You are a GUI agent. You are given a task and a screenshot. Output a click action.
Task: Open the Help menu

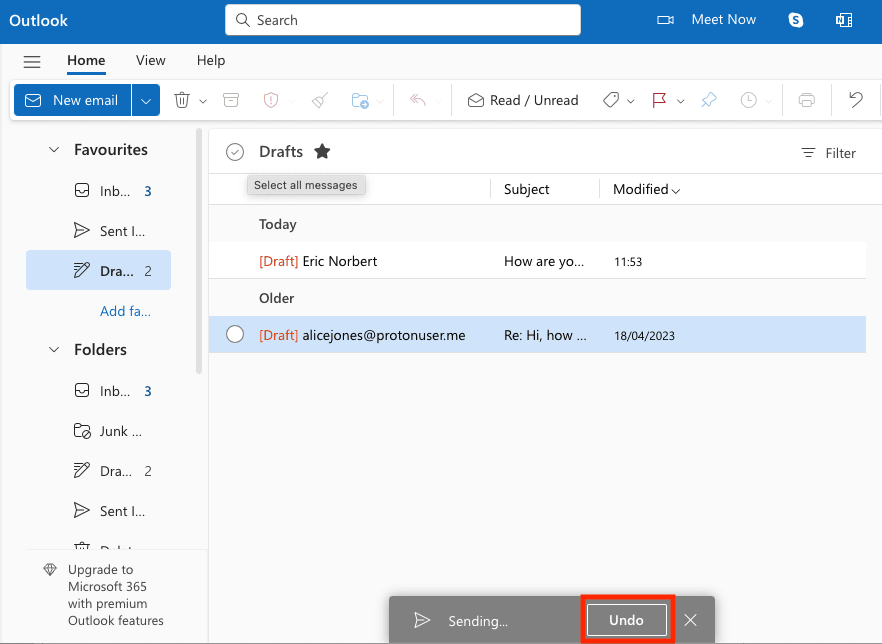(x=211, y=60)
